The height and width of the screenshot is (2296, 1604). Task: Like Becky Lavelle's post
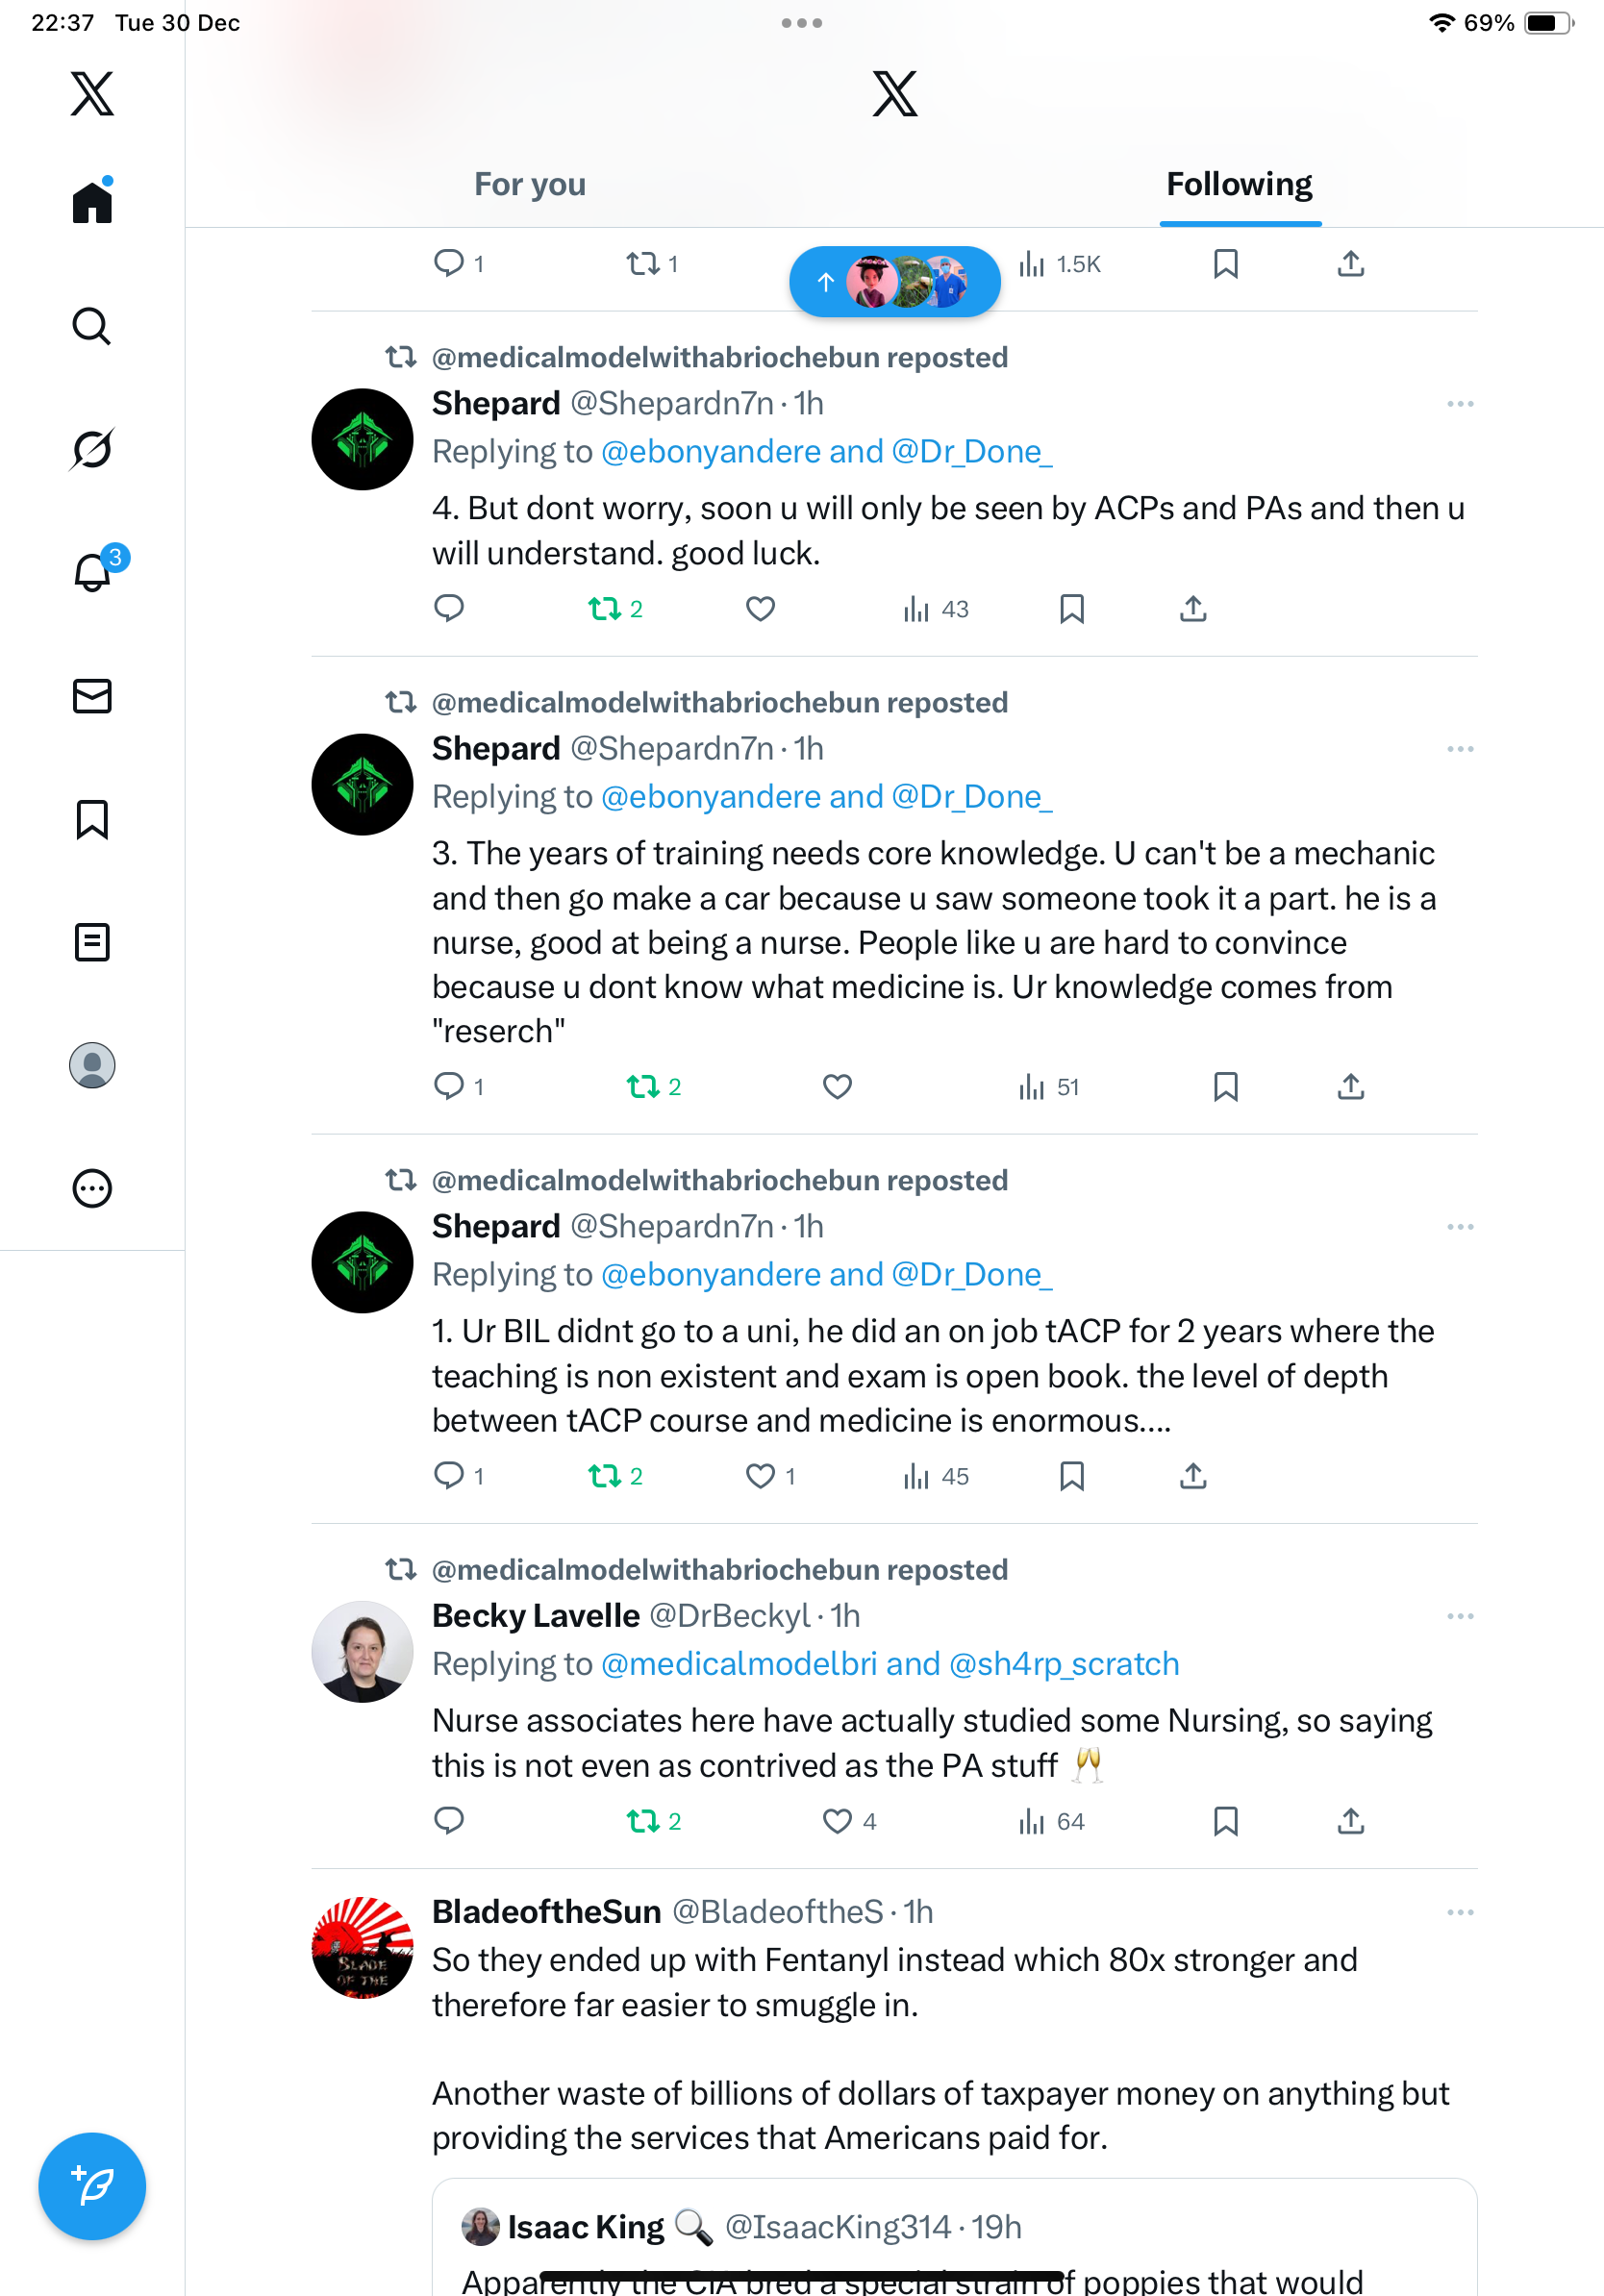pos(837,1821)
